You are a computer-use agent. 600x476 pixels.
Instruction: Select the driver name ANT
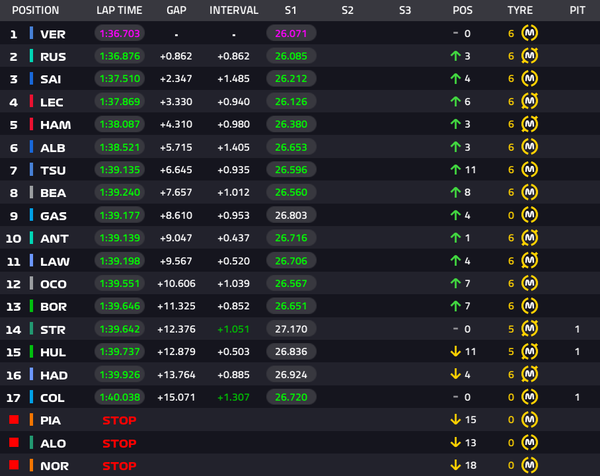[x=54, y=238]
